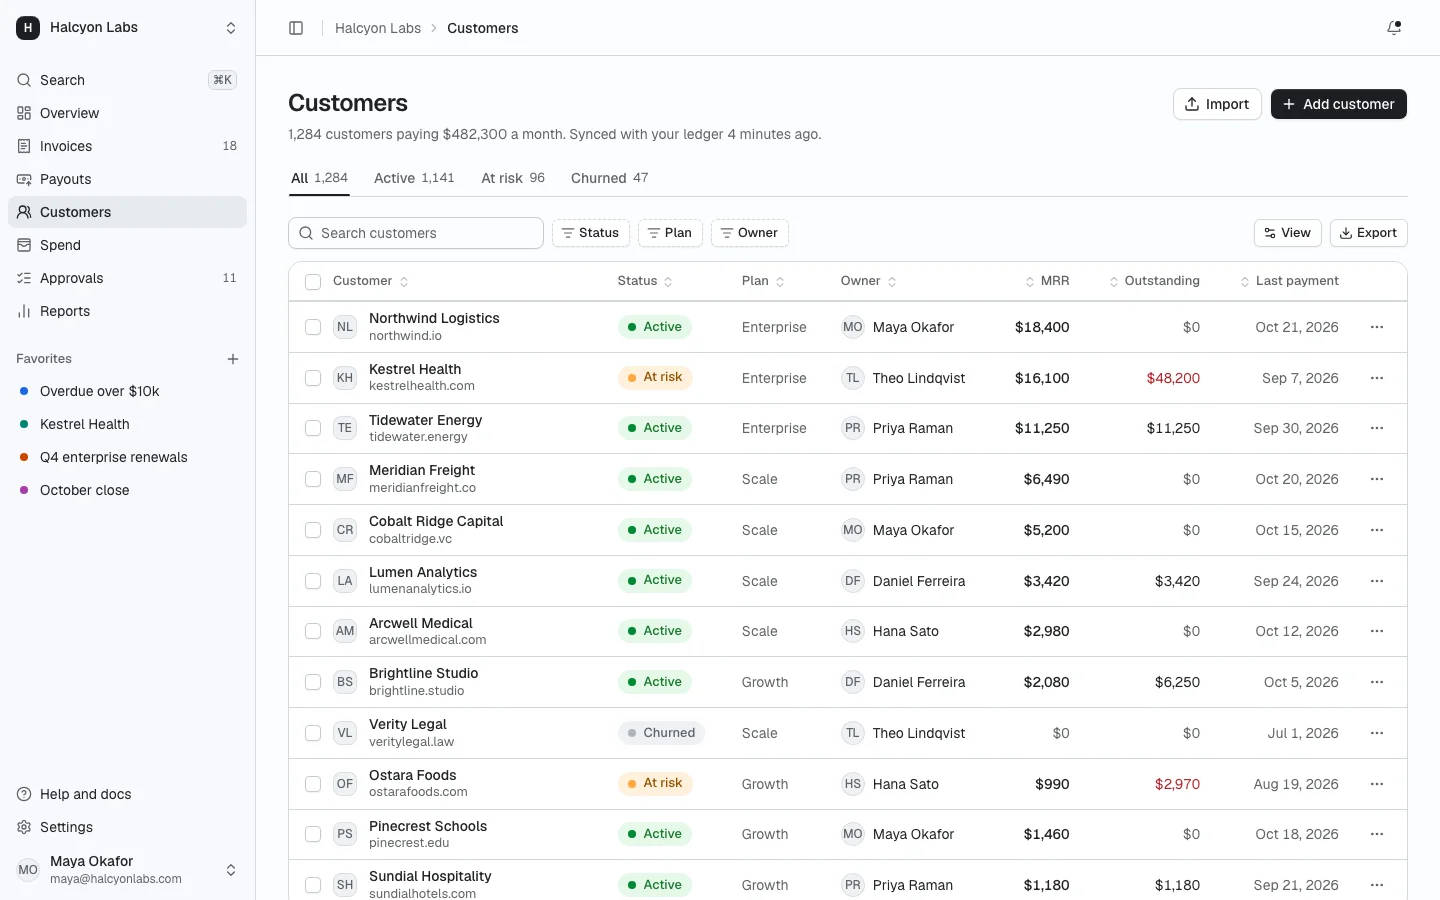Image resolution: width=1440 pixels, height=900 pixels.
Task: Open row actions menu for Lumen Analytics
Action: tap(1377, 581)
